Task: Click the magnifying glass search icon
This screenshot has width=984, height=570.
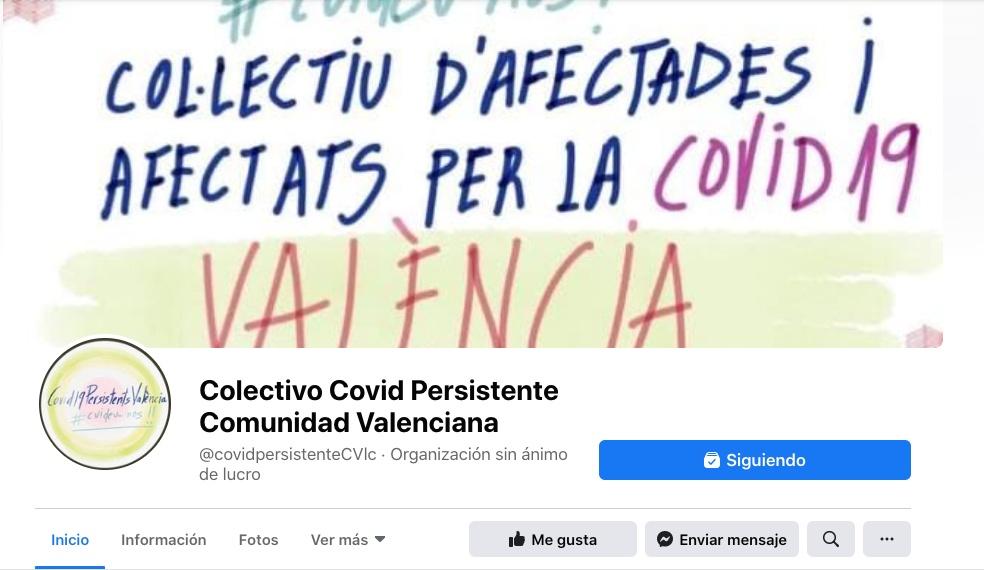Action: tap(830, 539)
